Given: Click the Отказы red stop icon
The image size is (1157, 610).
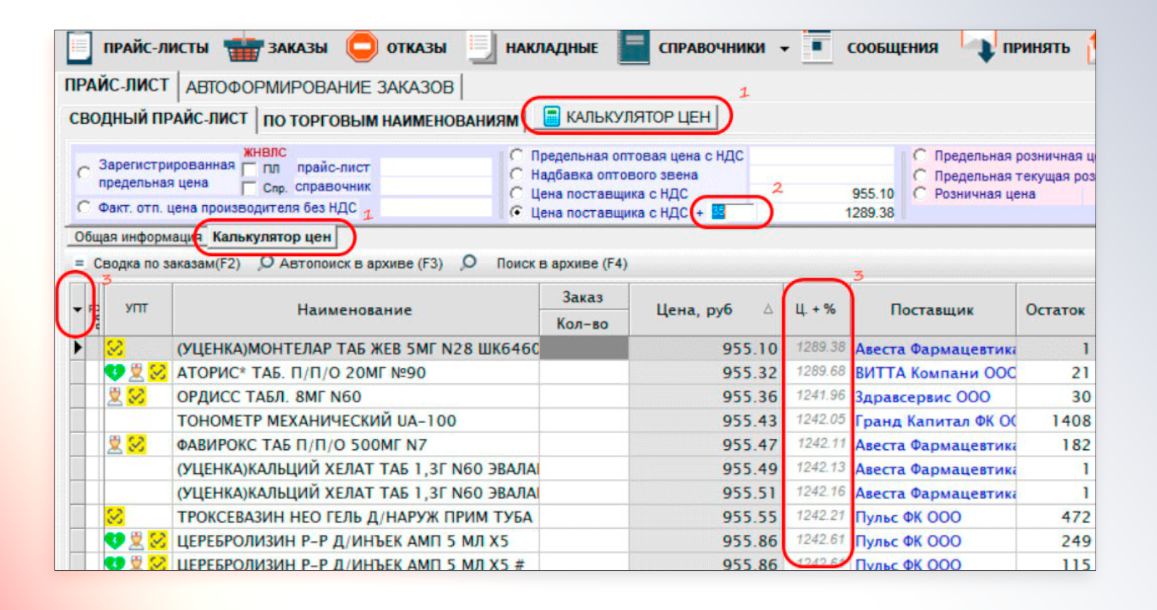Looking at the screenshot, I should [x=361, y=47].
